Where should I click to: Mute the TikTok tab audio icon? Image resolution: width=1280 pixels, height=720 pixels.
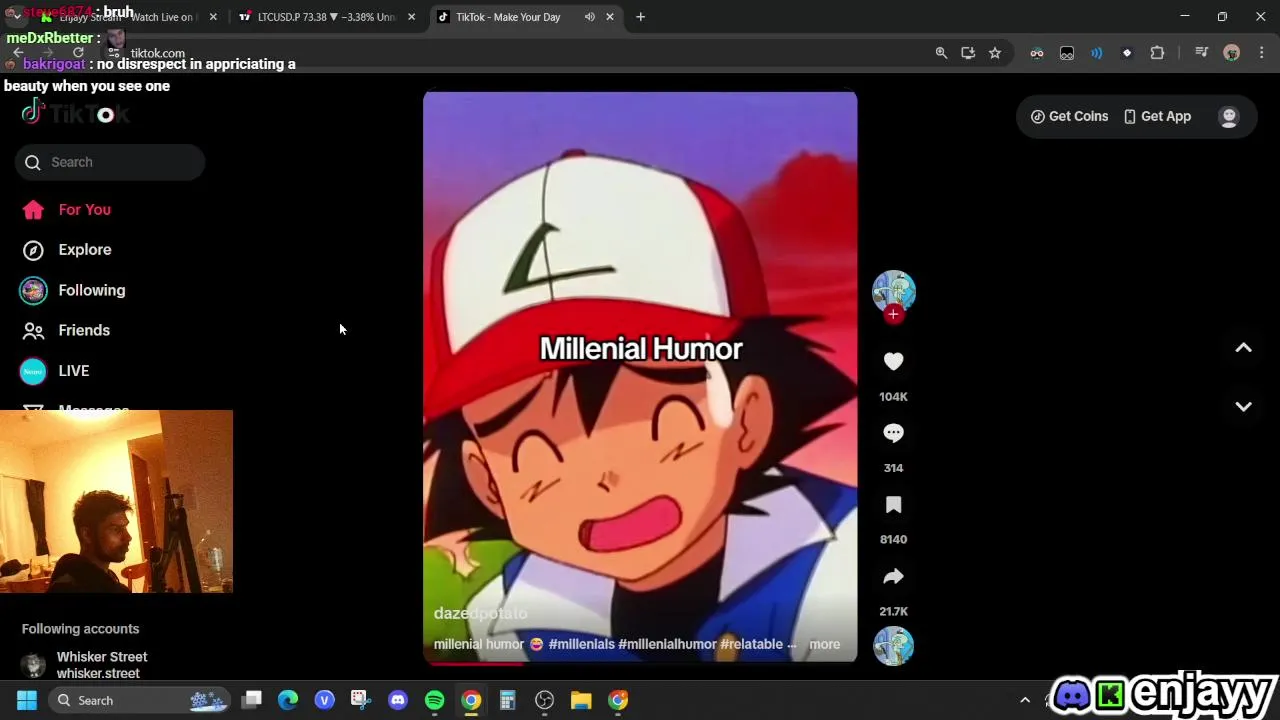pyautogui.click(x=590, y=17)
